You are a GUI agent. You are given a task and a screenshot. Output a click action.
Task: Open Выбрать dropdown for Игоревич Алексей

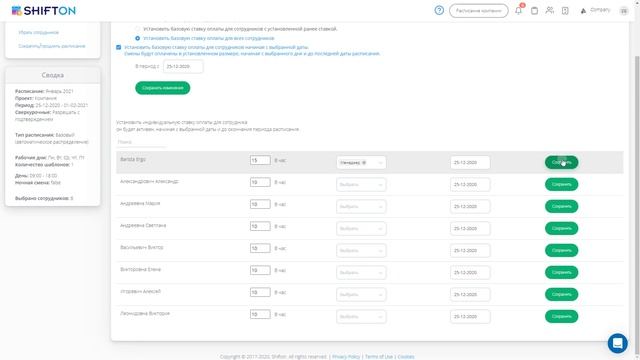click(361, 295)
